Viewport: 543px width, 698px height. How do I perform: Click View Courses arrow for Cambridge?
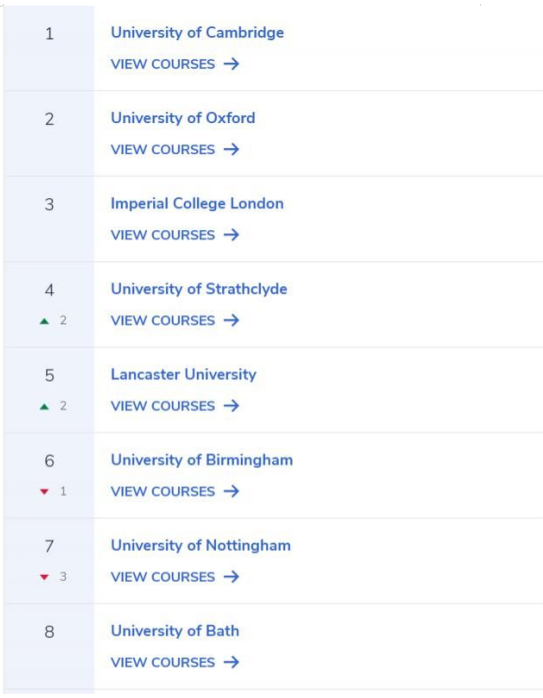click(x=231, y=64)
